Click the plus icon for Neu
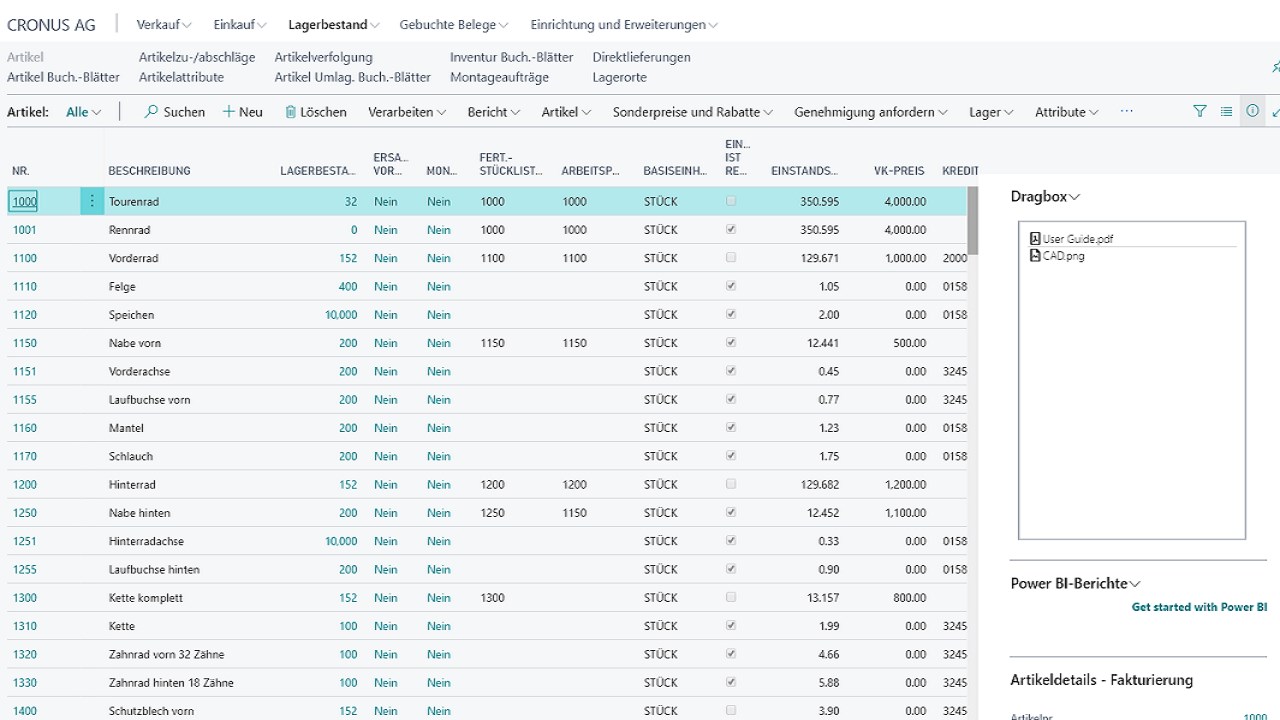 229,112
